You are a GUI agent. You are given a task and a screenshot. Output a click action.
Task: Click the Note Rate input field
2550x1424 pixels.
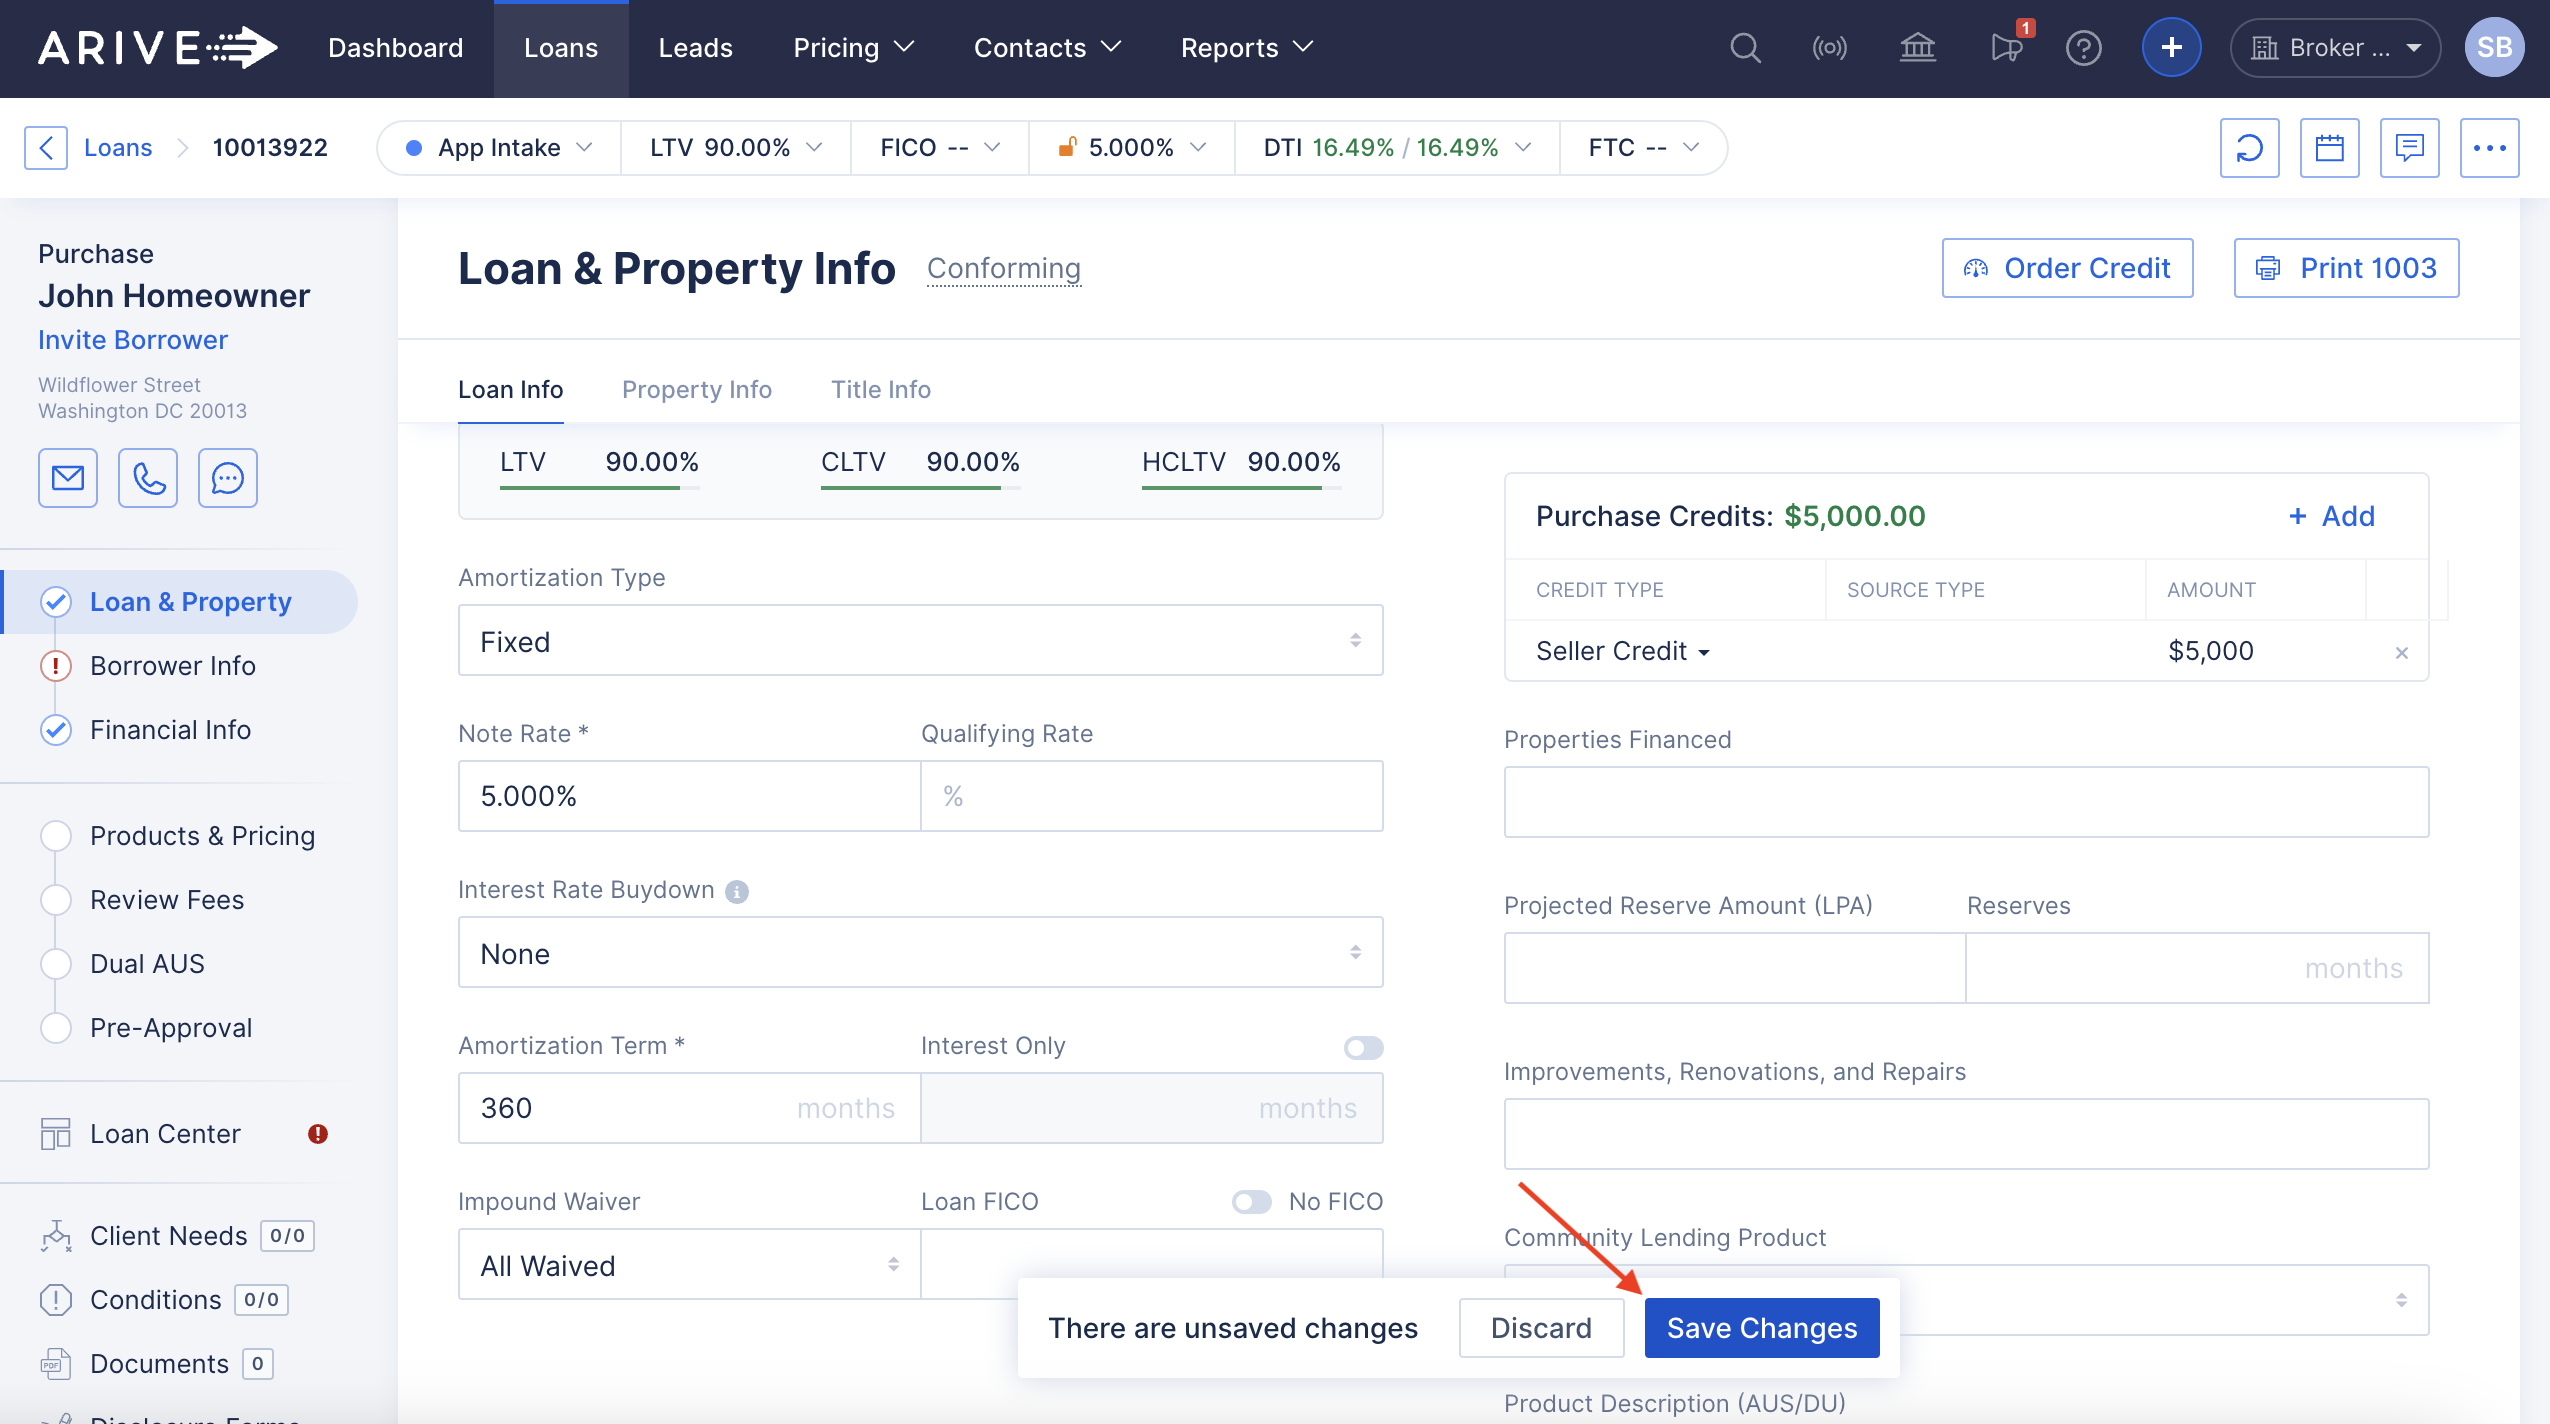point(688,796)
